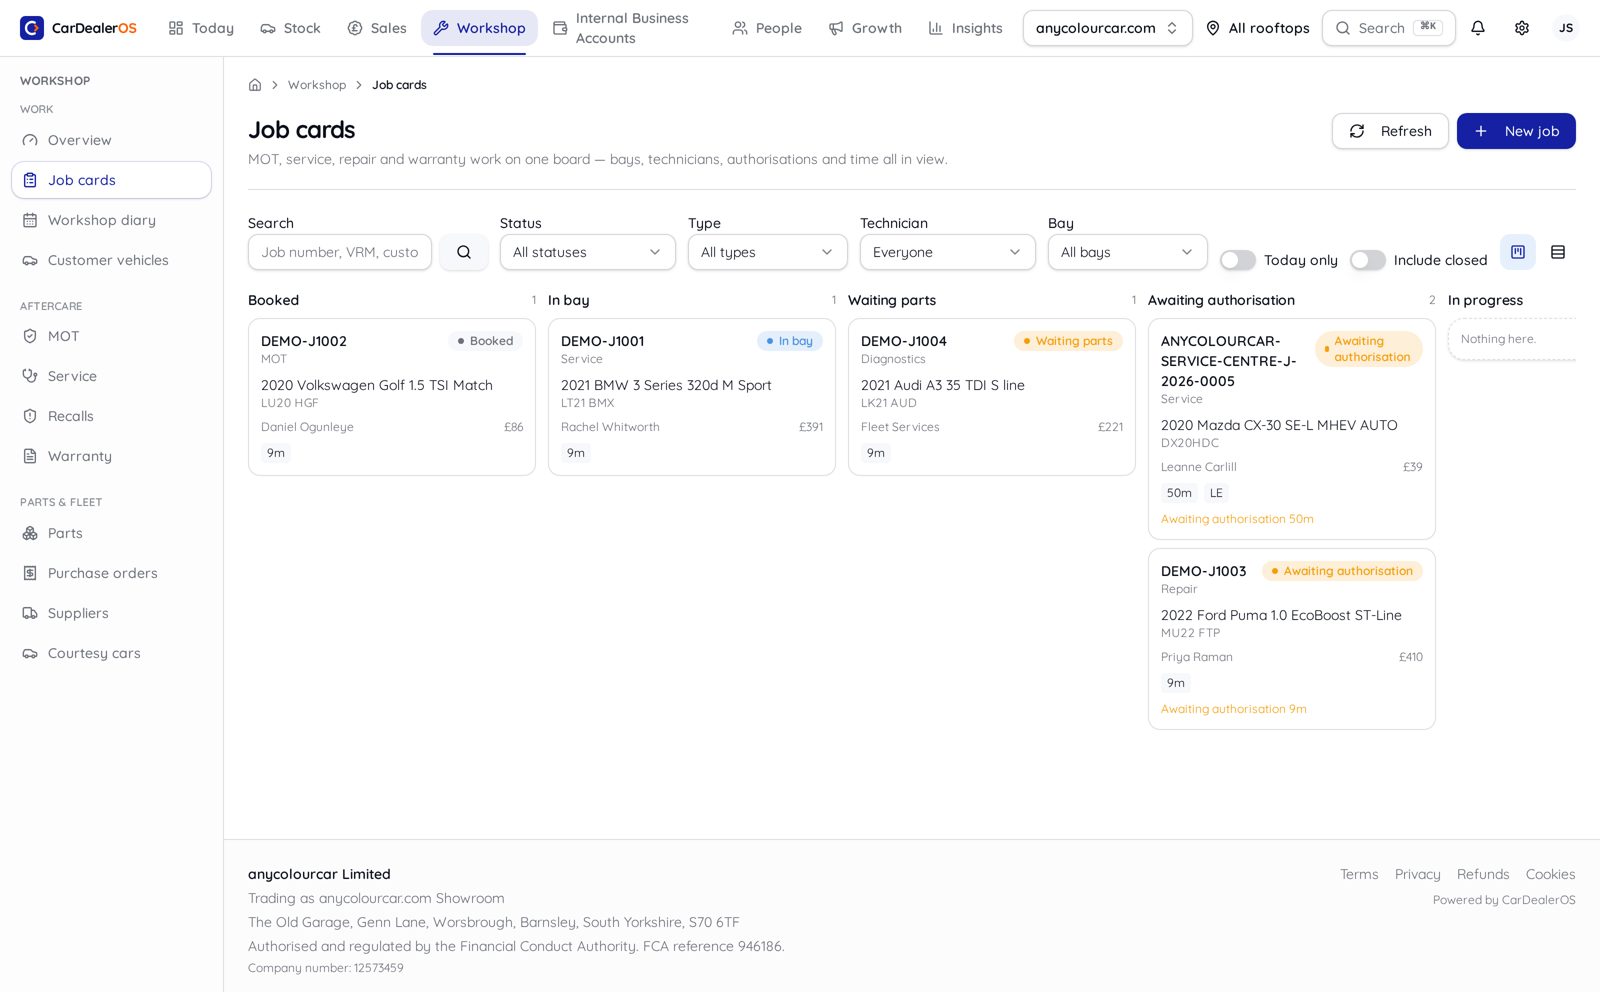This screenshot has width=1600, height=992.
Task: Open the Internal Business Accounts tab
Action: 629,28
